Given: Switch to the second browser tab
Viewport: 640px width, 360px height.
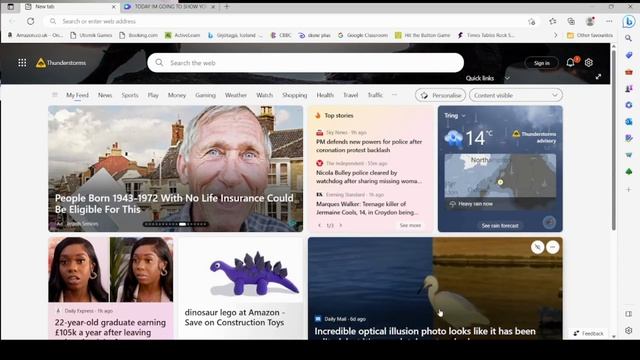Looking at the screenshot, I should [169, 7].
